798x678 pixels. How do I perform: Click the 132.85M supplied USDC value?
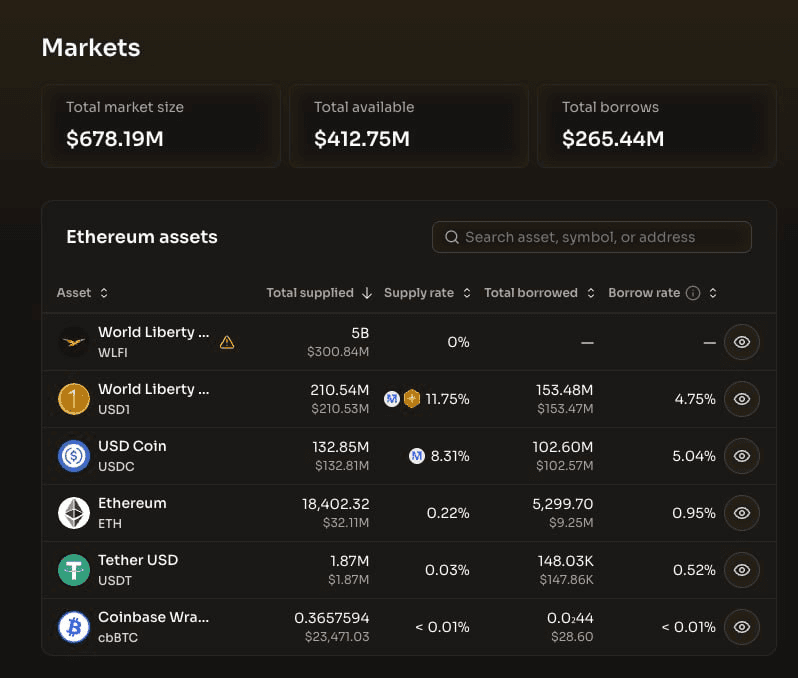[x=341, y=447]
